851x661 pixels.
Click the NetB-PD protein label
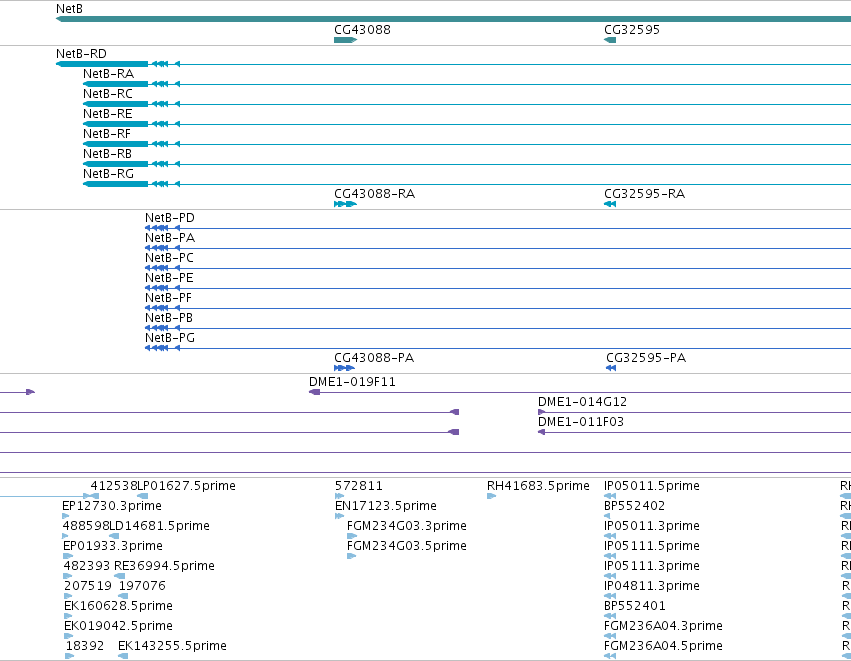[x=170, y=218]
